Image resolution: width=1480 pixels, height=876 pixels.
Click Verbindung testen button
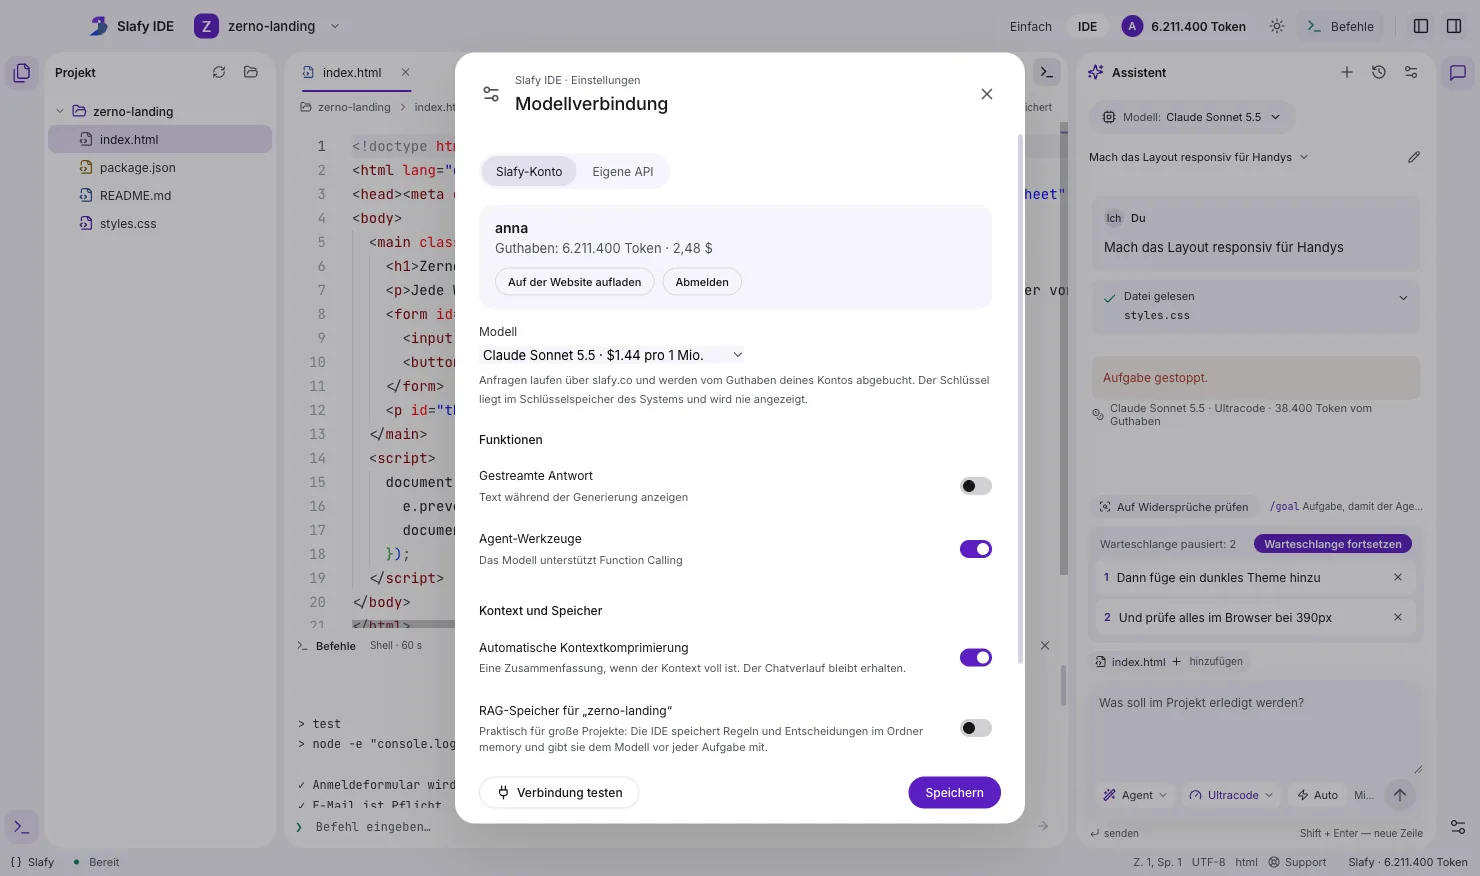pos(559,793)
